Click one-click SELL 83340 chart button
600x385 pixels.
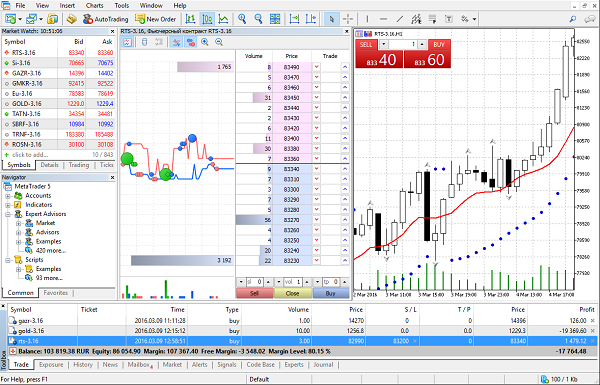pos(379,59)
